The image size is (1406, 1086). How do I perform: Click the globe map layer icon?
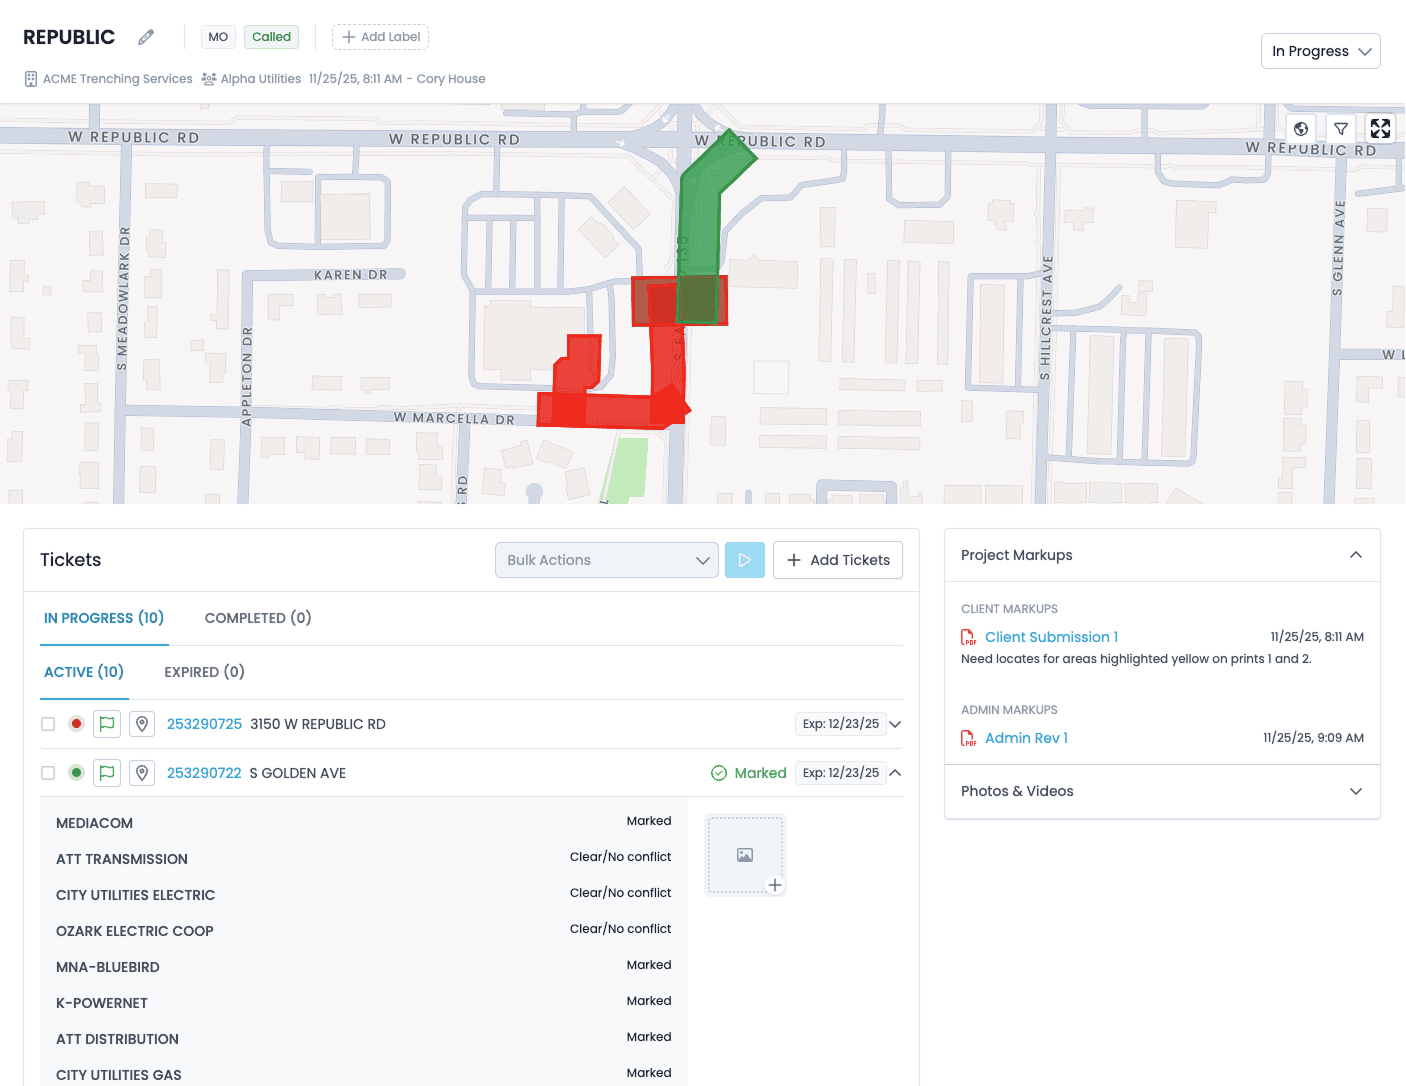(x=1301, y=129)
